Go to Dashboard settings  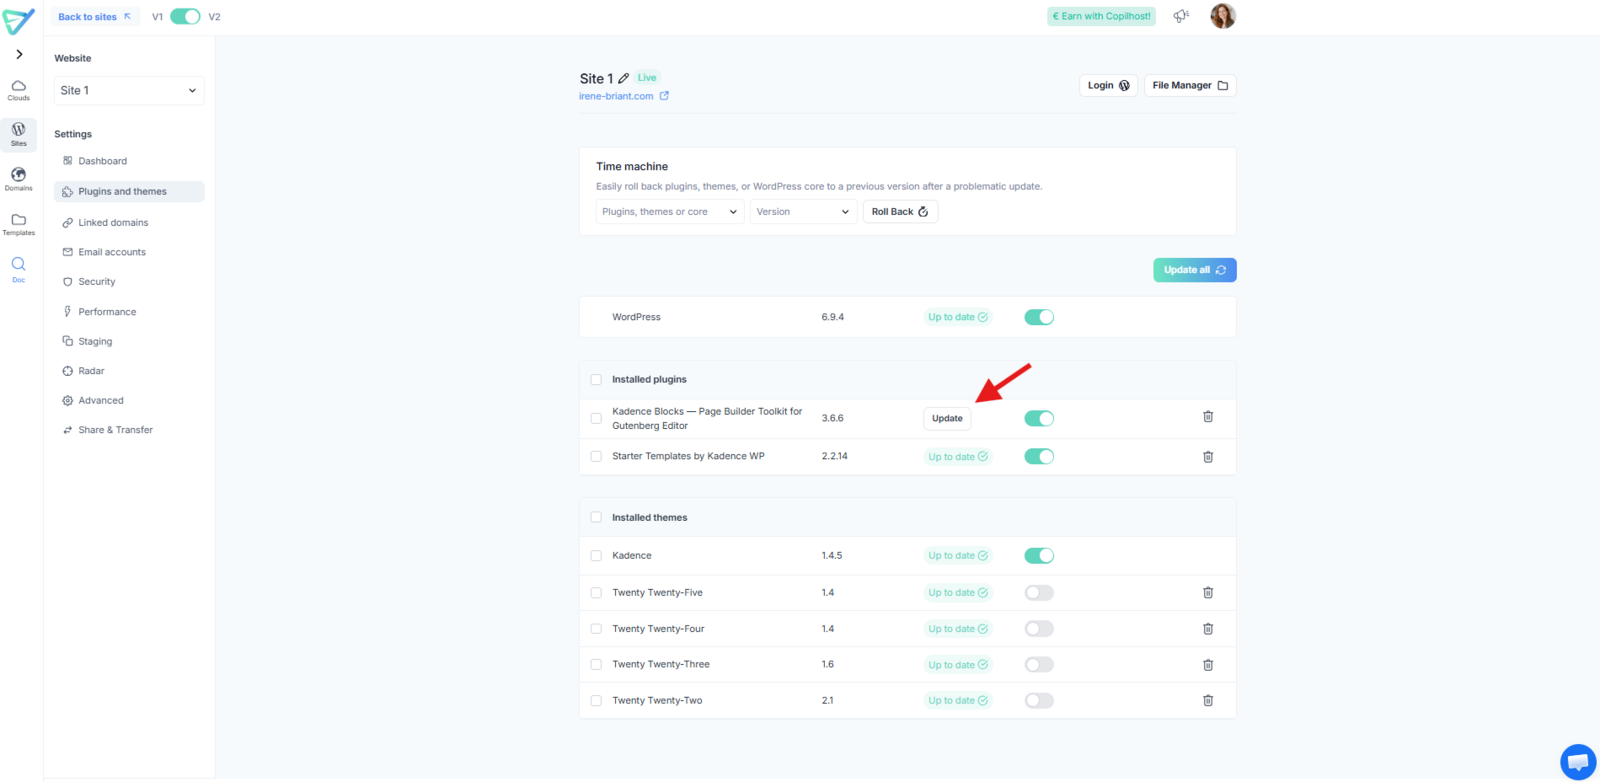pos(129,161)
